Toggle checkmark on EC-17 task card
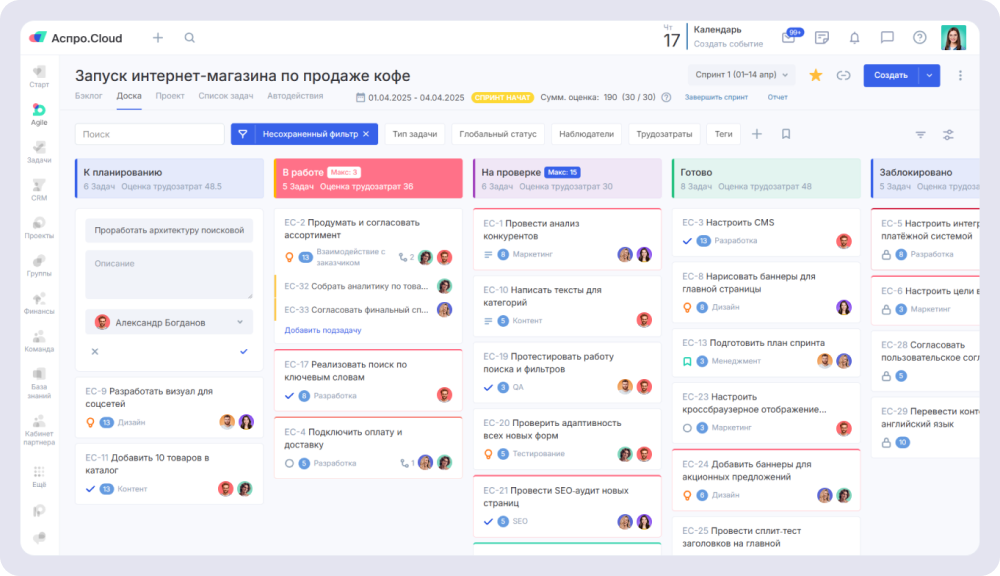The width and height of the screenshot is (1000, 576). point(290,396)
